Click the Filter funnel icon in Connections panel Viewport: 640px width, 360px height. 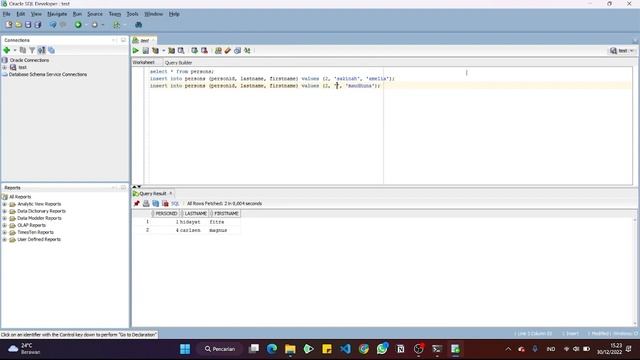[32, 50]
